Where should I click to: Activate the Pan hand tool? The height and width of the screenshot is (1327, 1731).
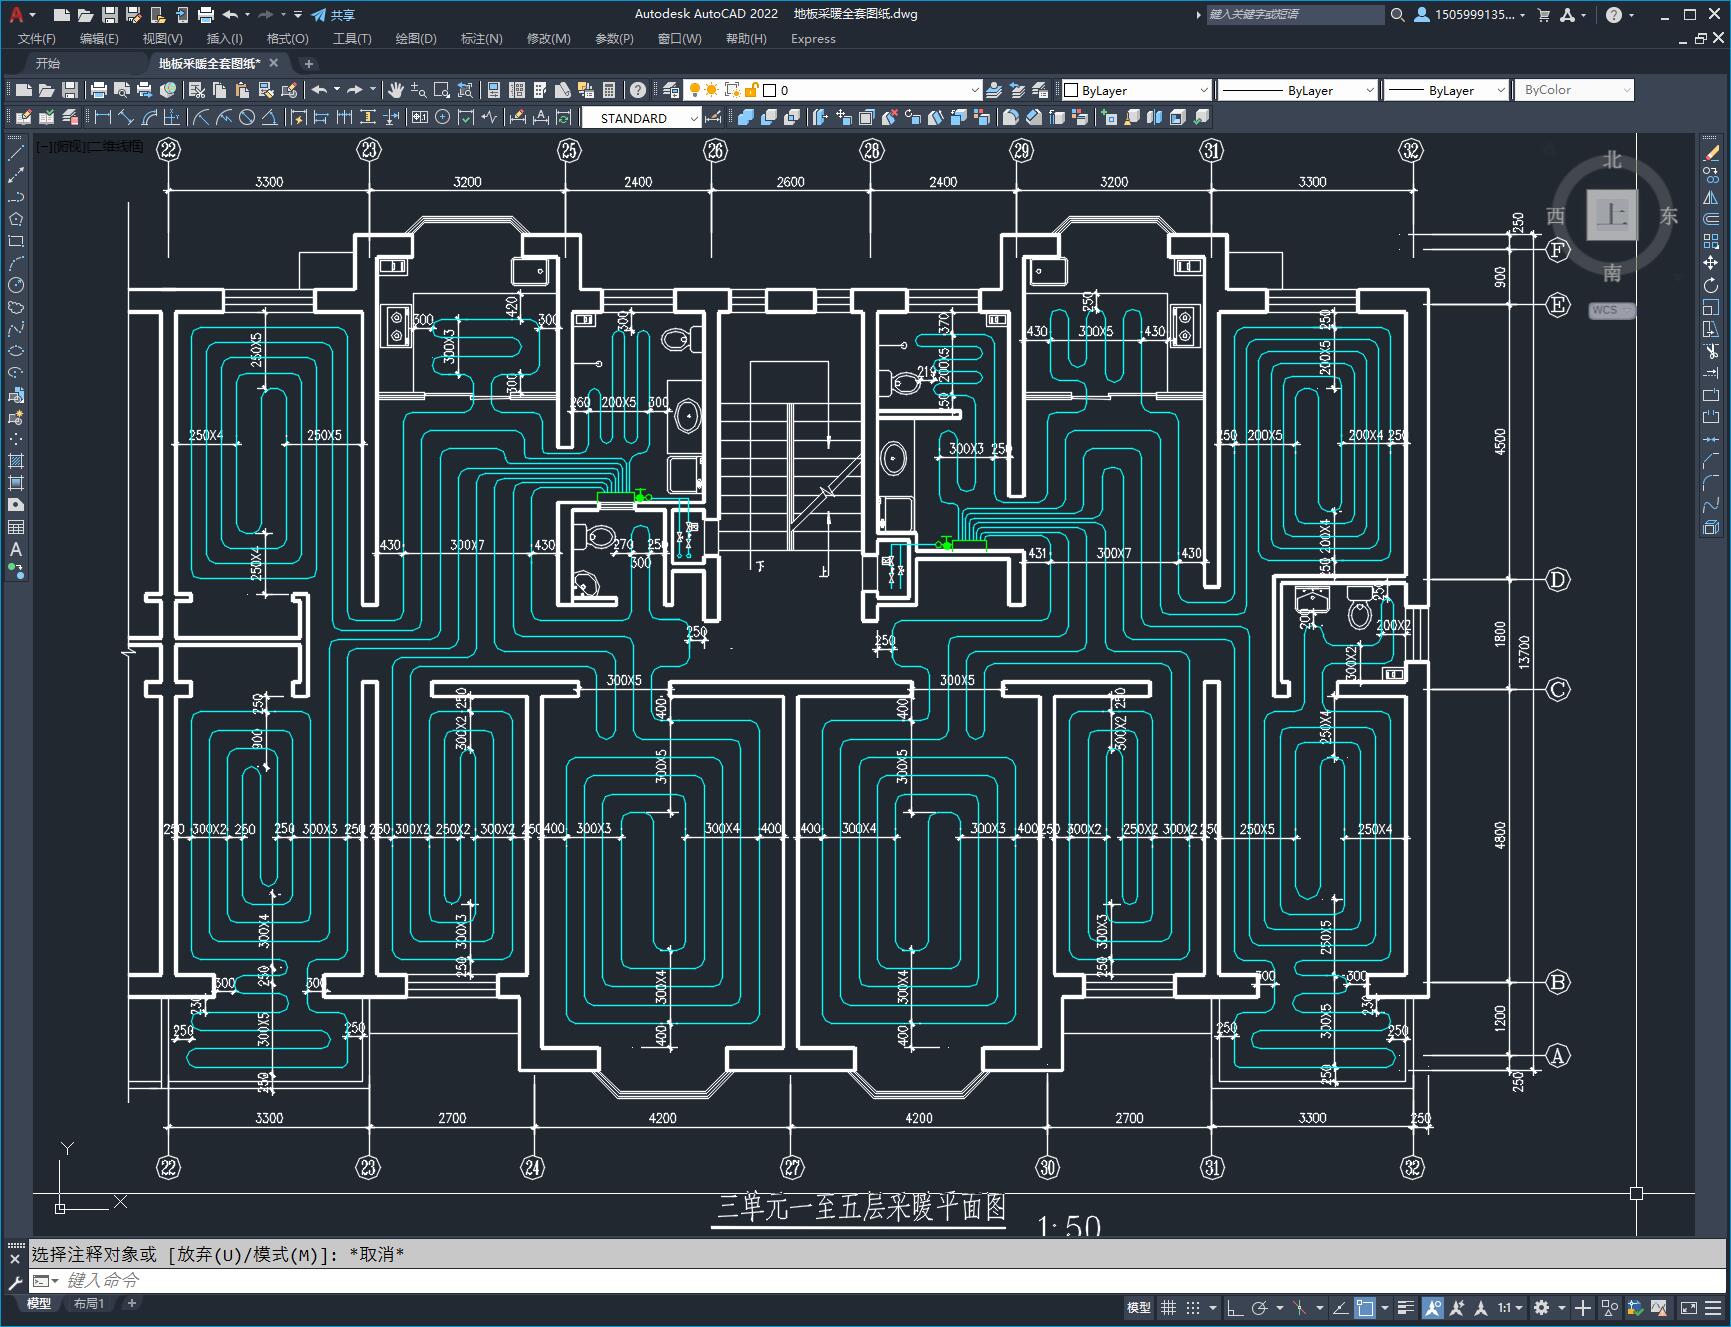[396, 90]
